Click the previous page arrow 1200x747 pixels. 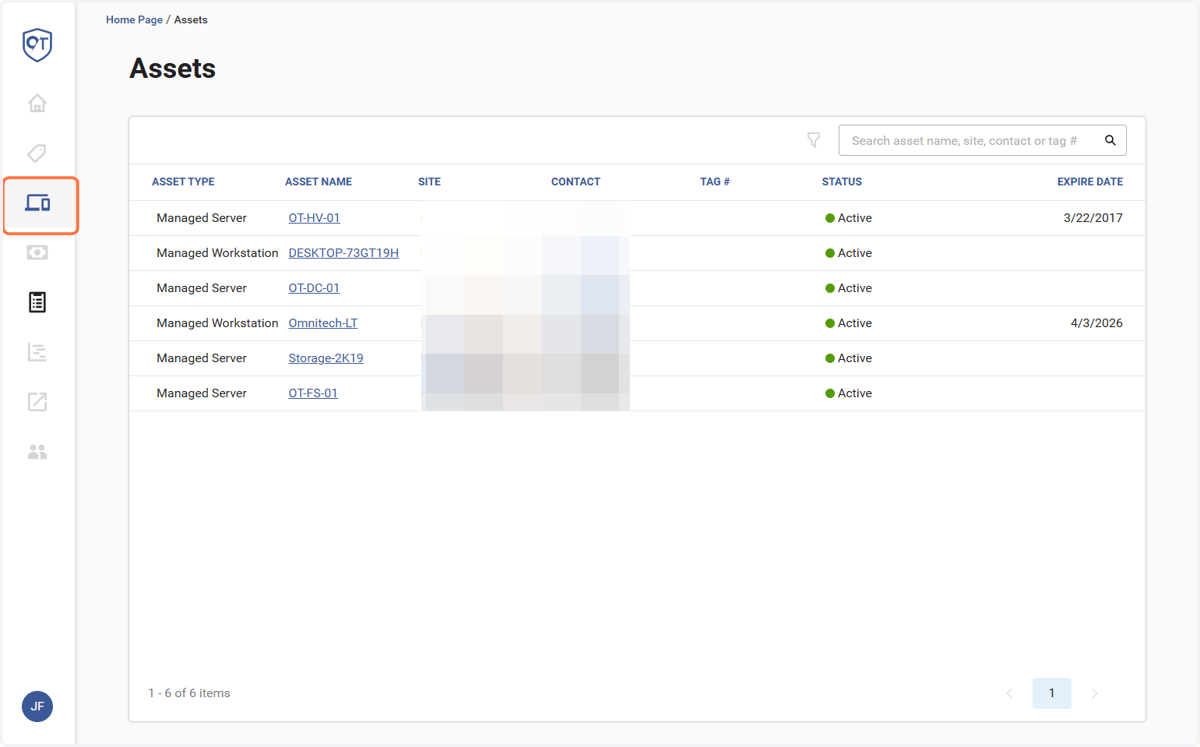point(1009,693)
